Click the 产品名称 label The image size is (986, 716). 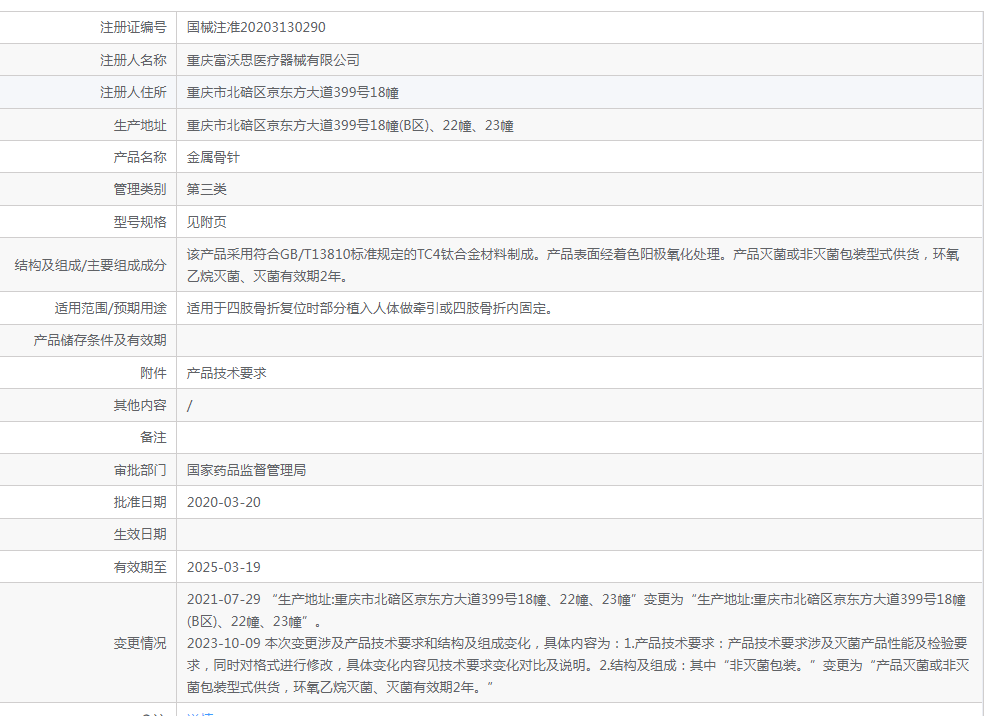tap(140, 157)
